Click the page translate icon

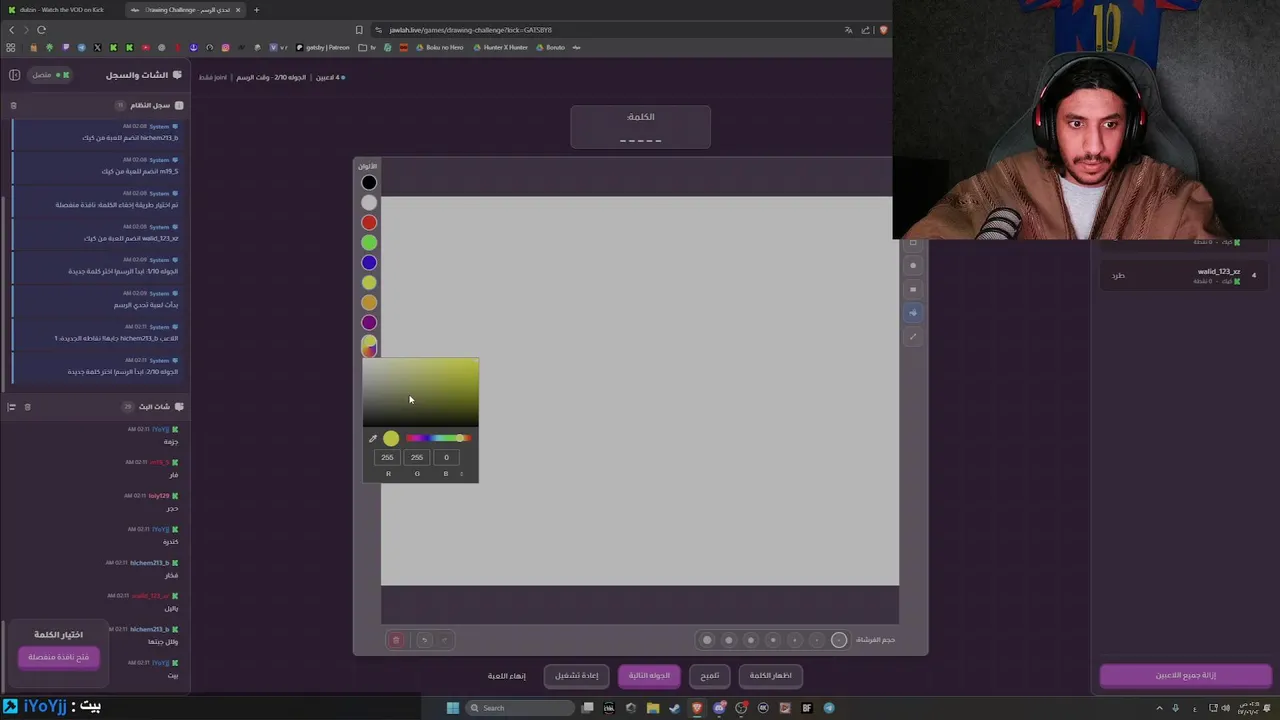click(x=848, y=30)
